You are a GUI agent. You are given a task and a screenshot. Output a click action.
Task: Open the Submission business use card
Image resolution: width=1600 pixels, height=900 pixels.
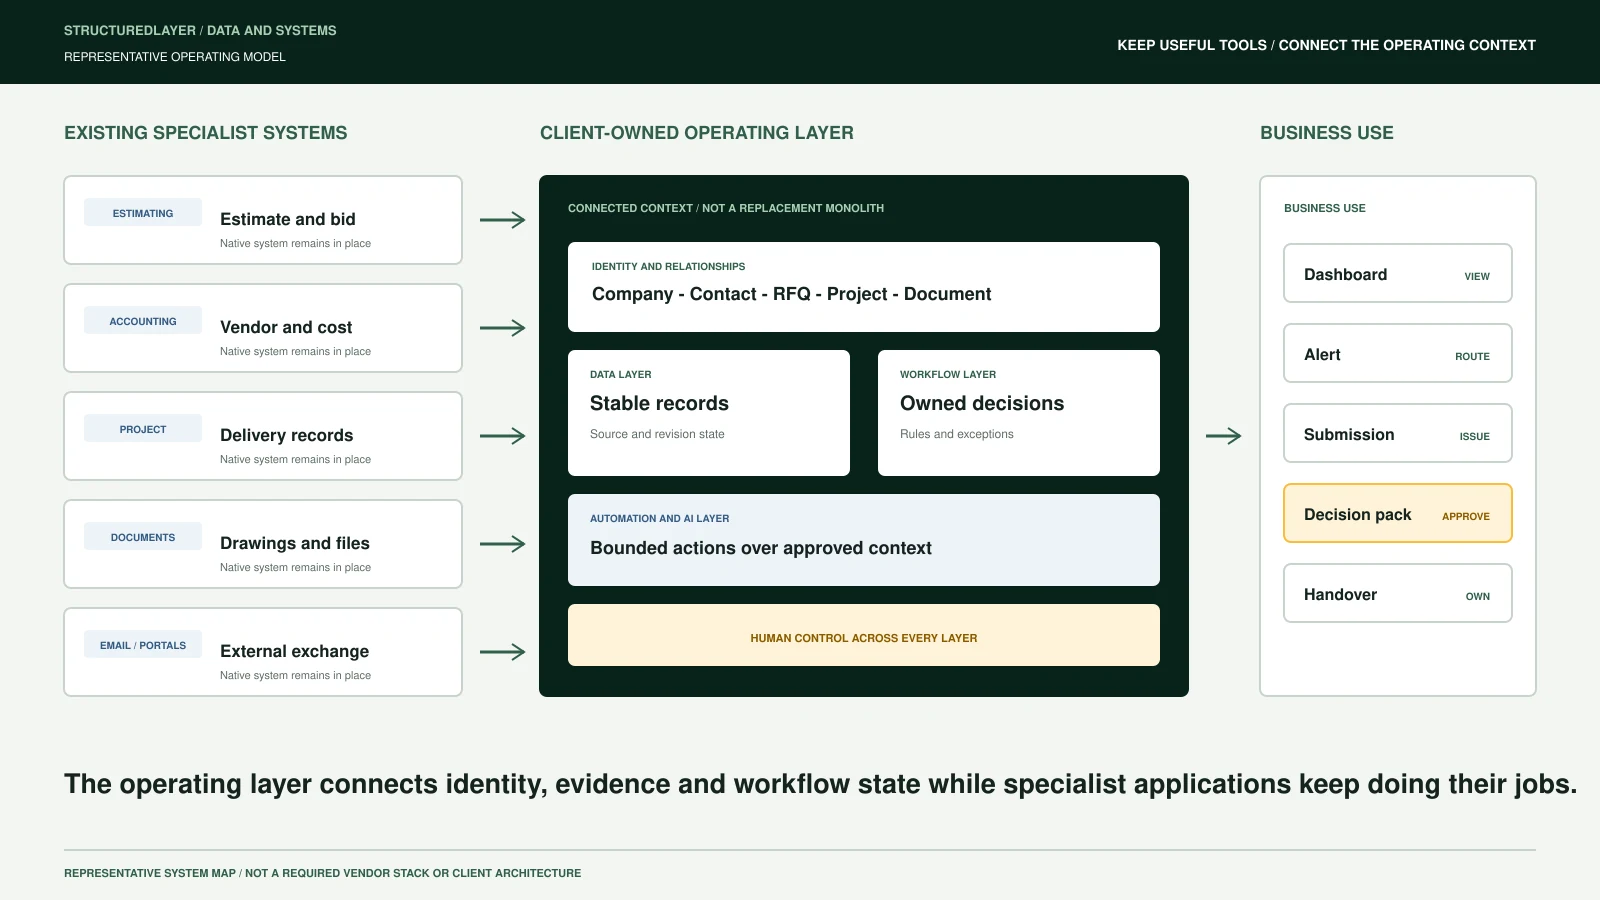pos(1398,433)
